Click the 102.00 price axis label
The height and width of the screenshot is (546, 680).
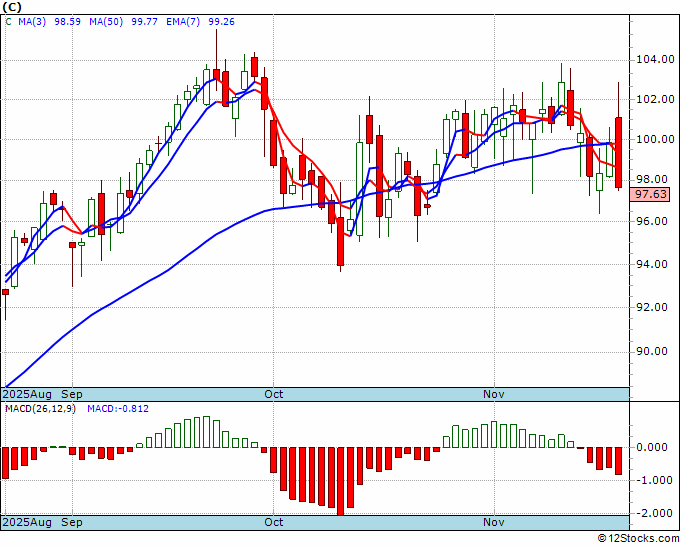[x=655, y=99]
